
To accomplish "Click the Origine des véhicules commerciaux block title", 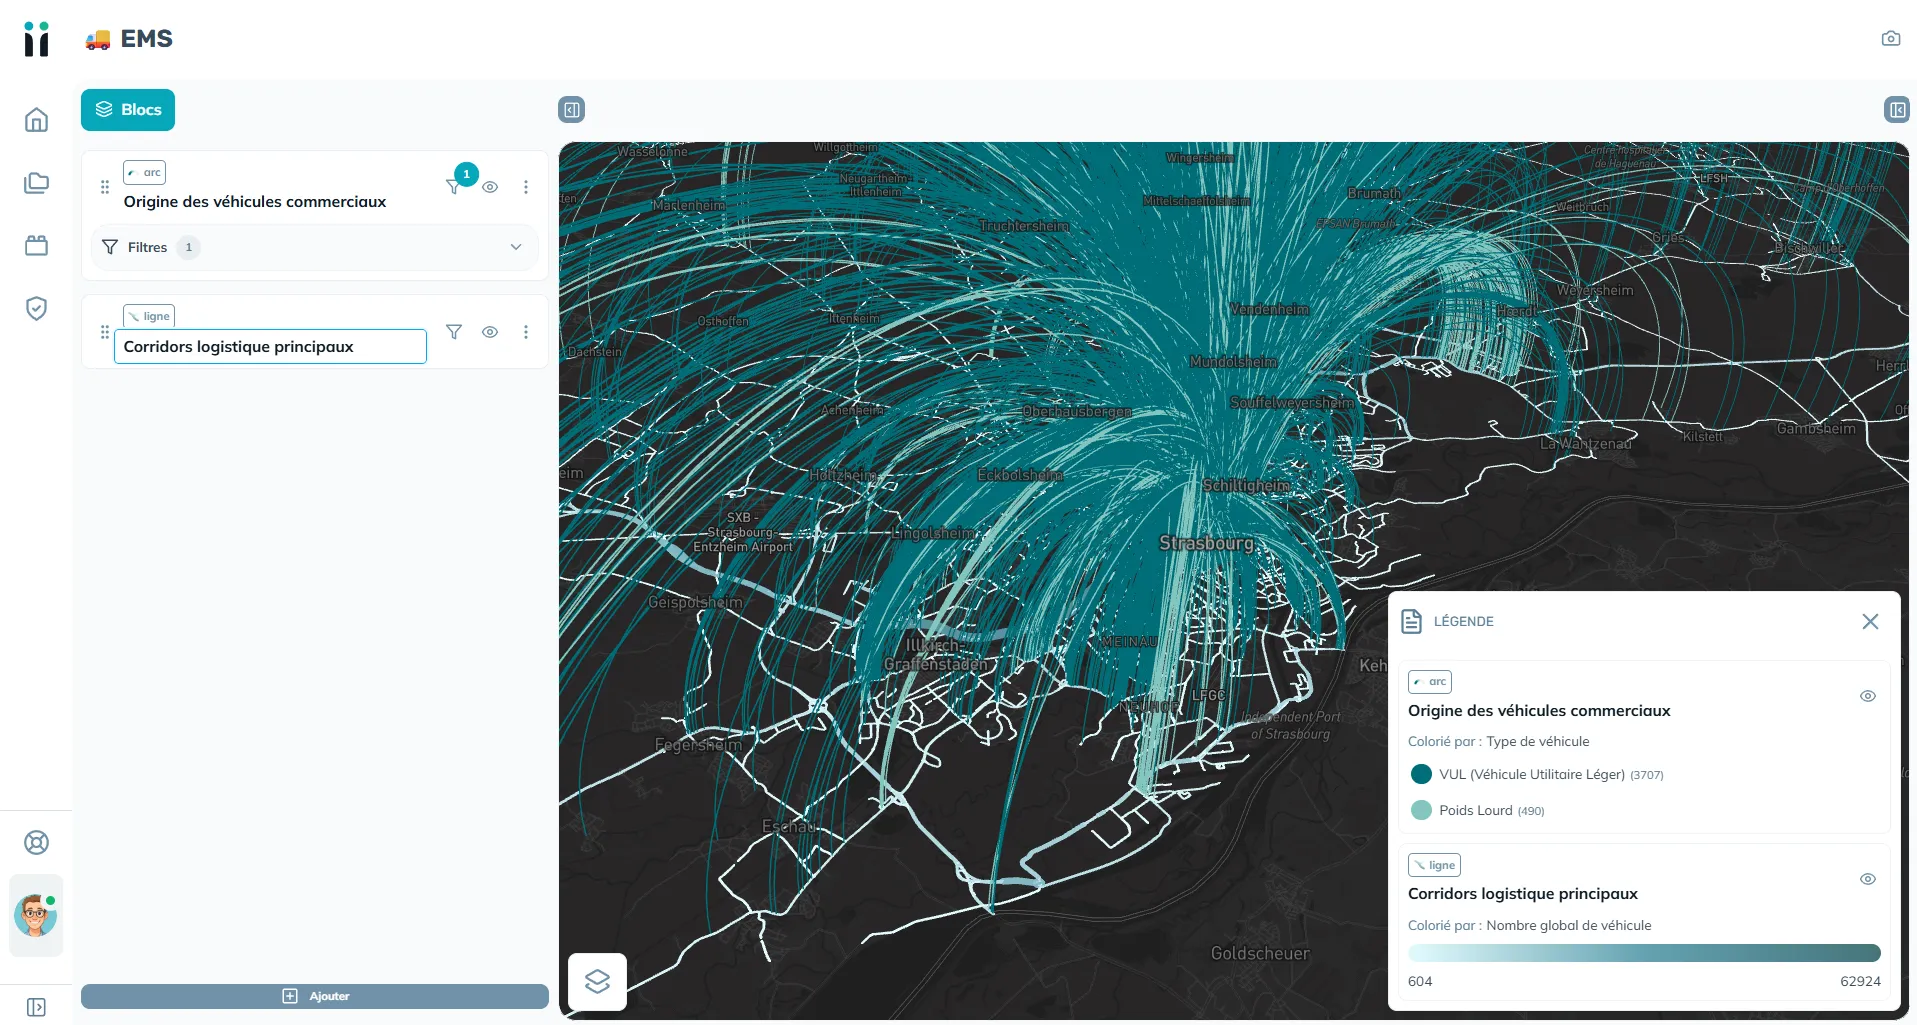I will [x=255, y=202].
